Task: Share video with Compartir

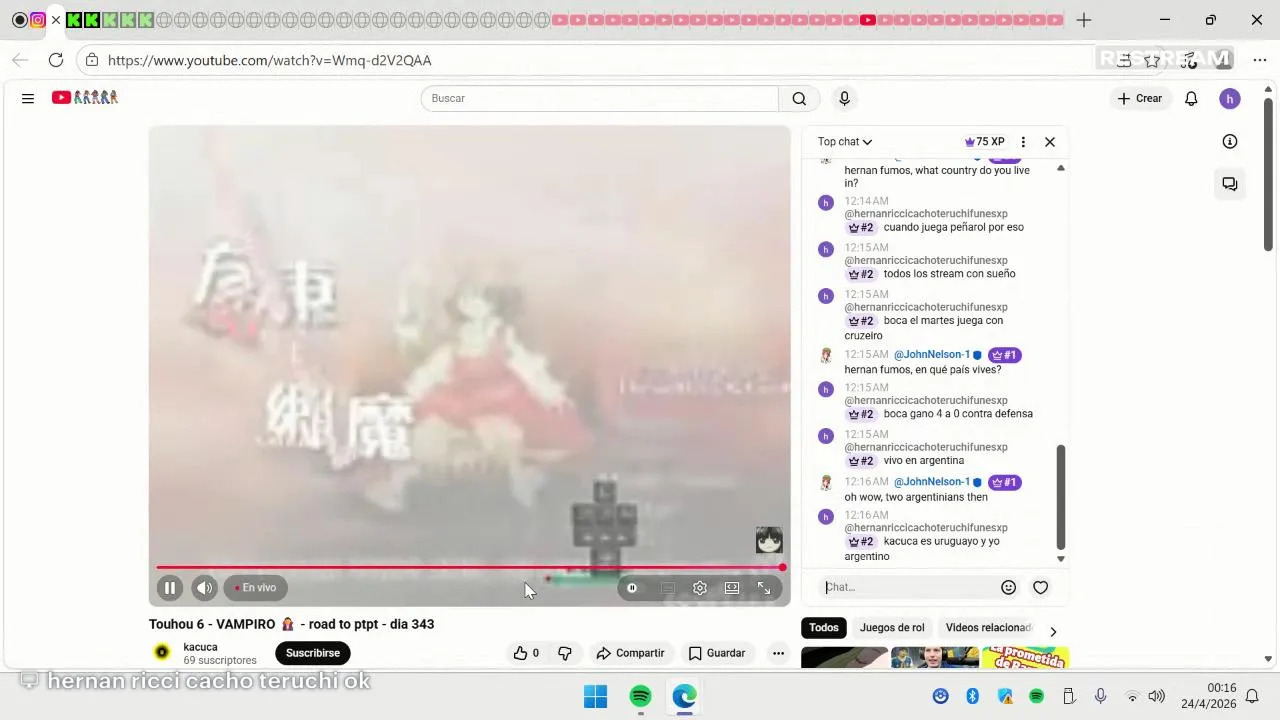Action: click(x=630, y=653)
